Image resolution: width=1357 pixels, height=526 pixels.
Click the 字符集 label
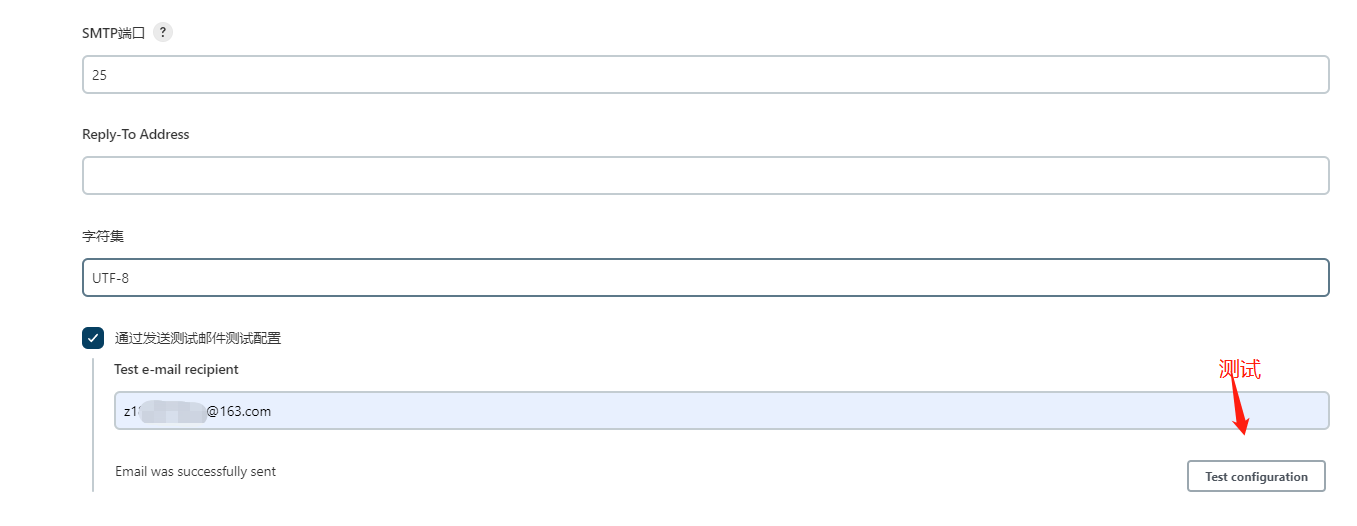tap(103, 236)
